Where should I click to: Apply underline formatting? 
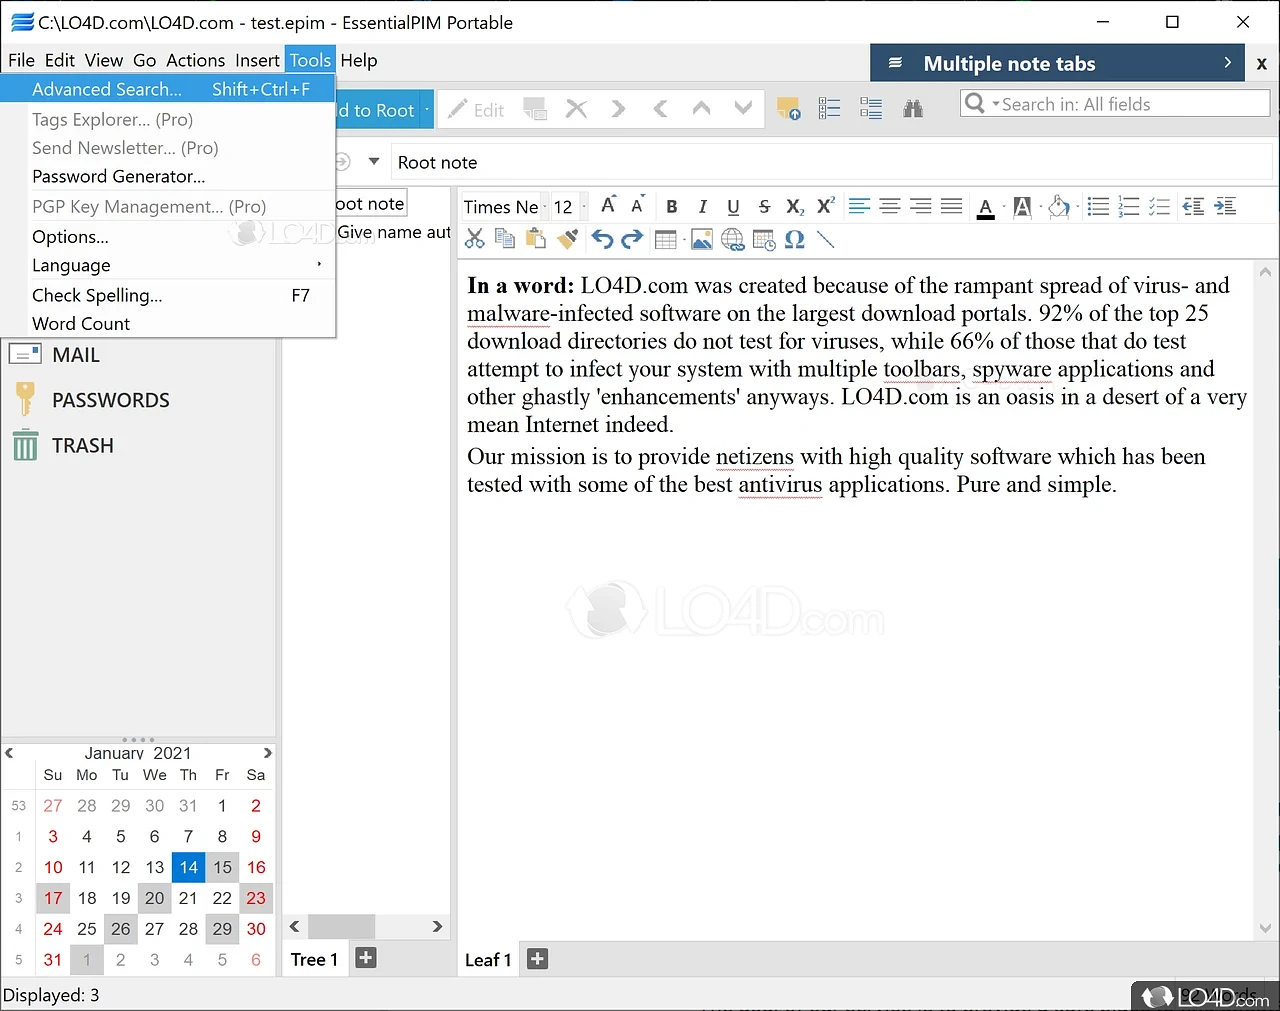pyautogui.click(x=733, y=207)
